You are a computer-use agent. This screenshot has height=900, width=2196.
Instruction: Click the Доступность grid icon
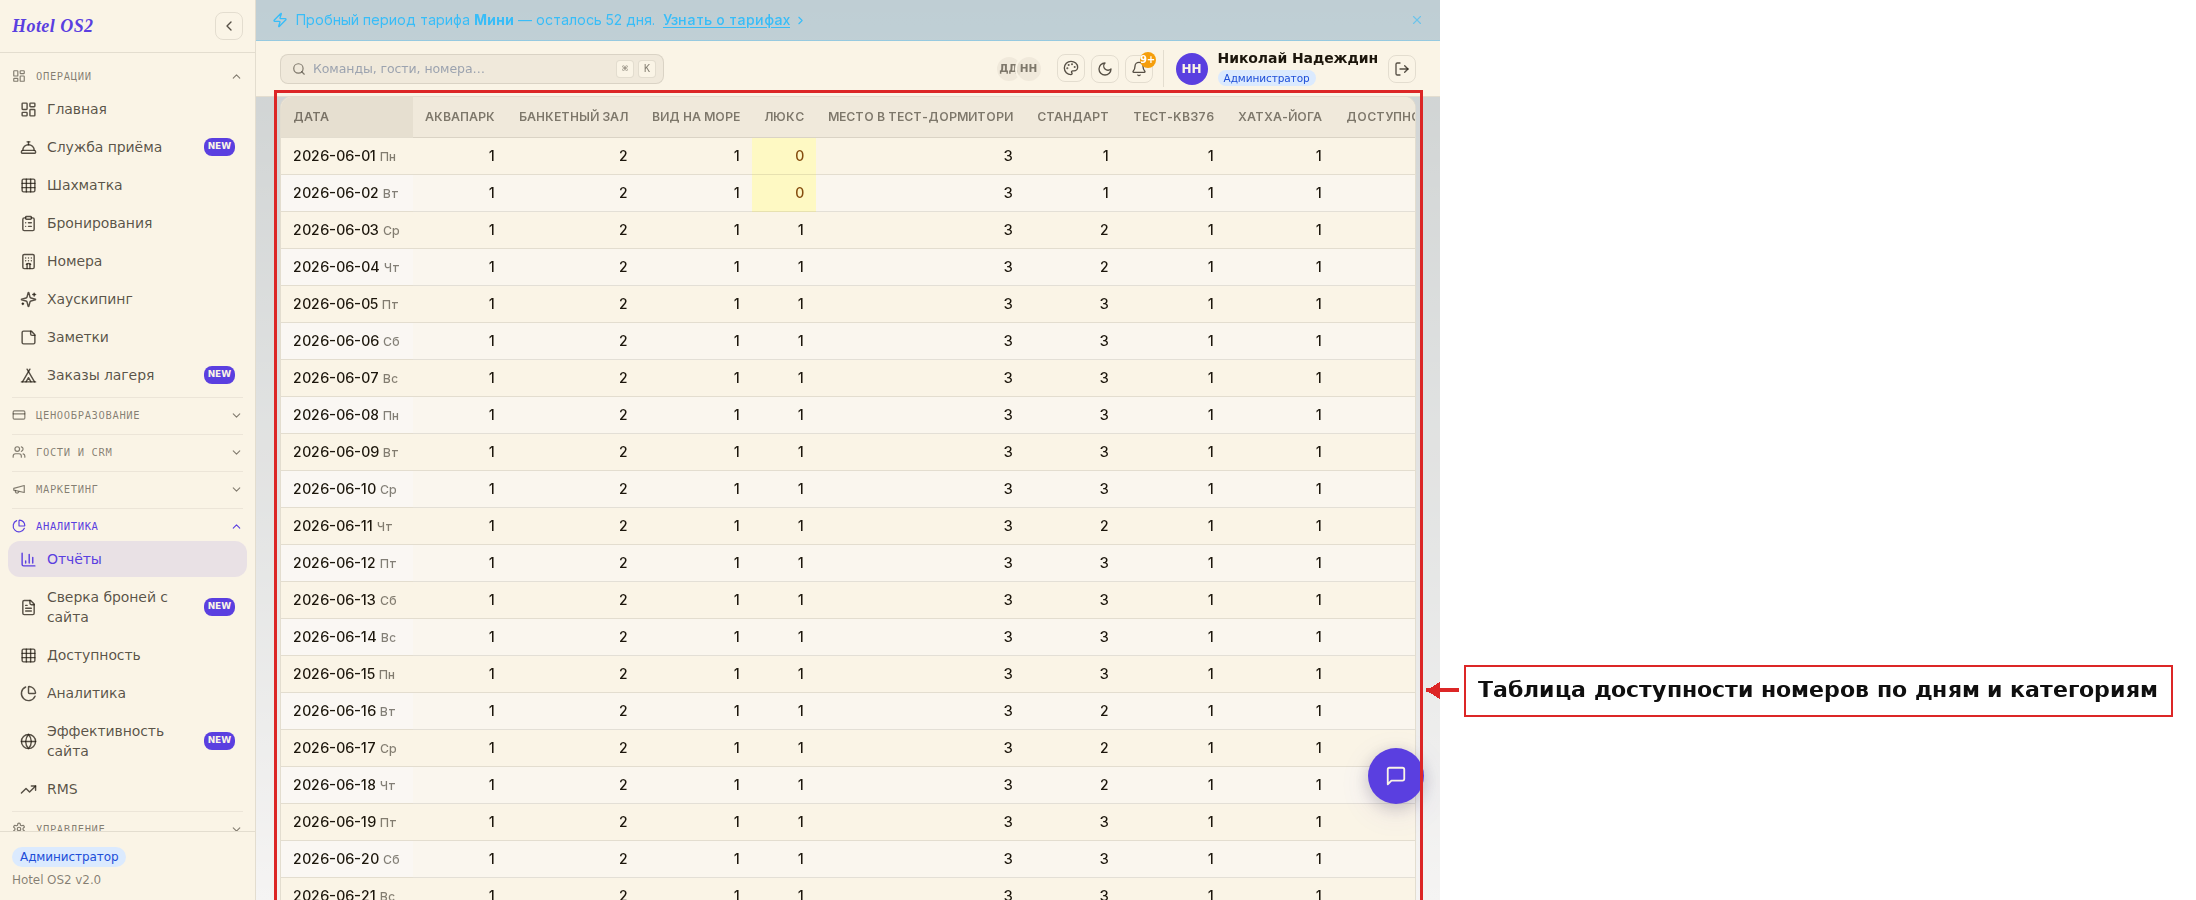[x=28, y=655]
